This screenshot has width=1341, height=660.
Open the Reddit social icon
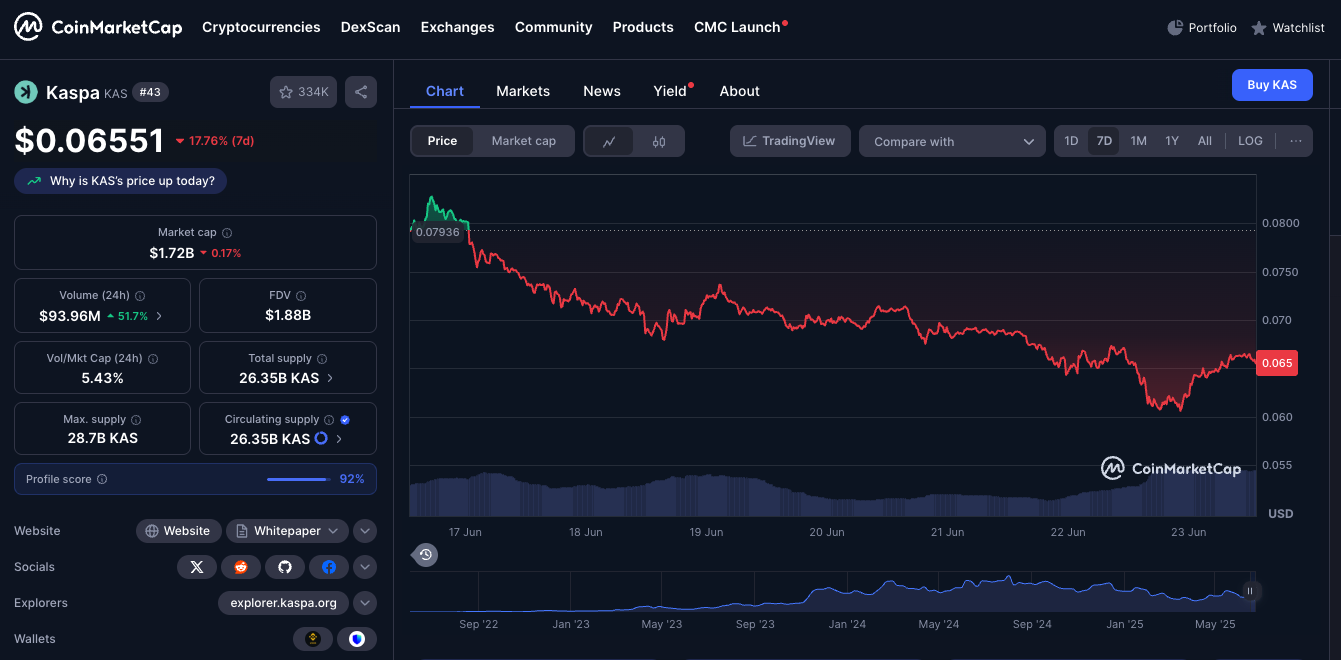[x=241, y=567]
